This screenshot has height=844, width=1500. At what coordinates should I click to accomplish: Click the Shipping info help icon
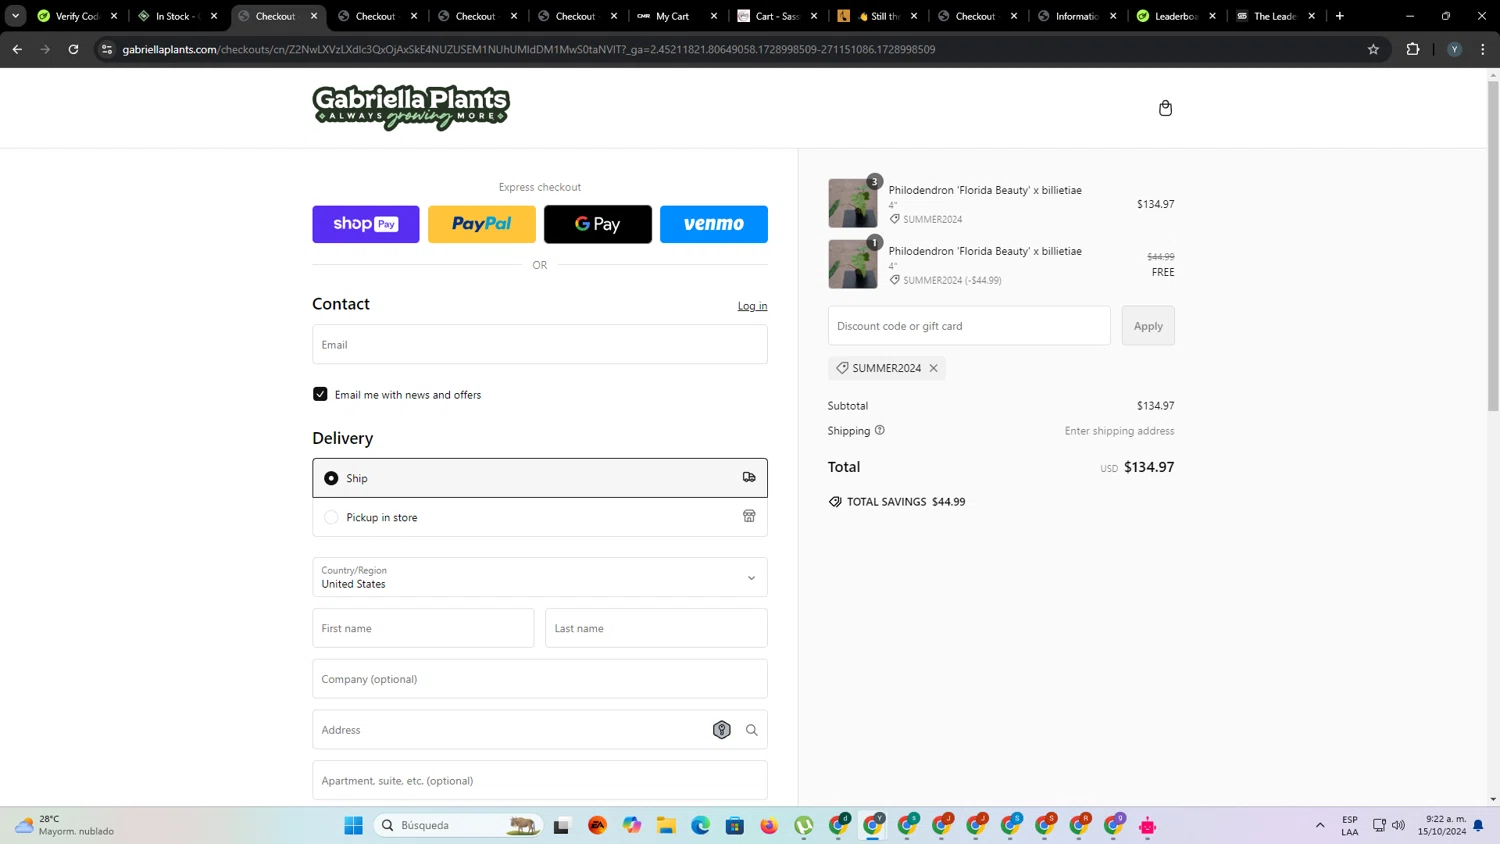[880, 430]
